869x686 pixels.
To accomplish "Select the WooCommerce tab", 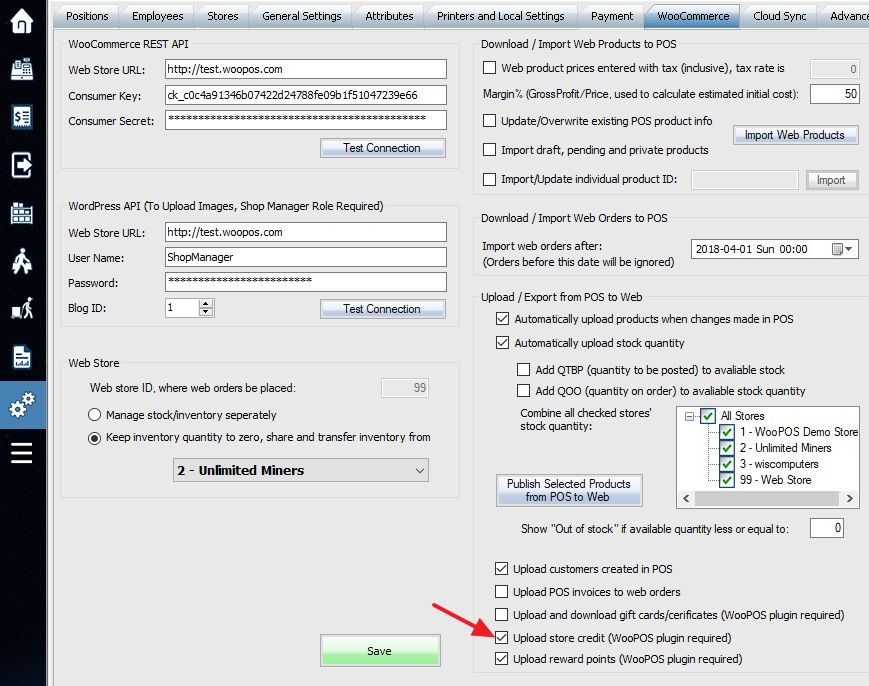I will 693,16.
